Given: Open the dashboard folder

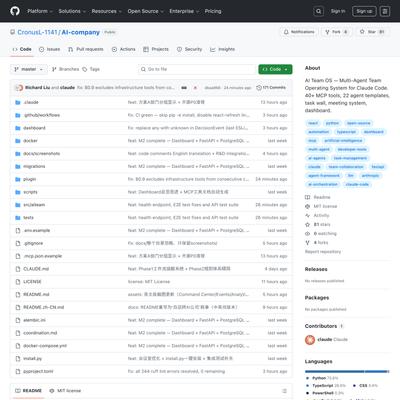Looking at the screenshot, I should point(34,128).
